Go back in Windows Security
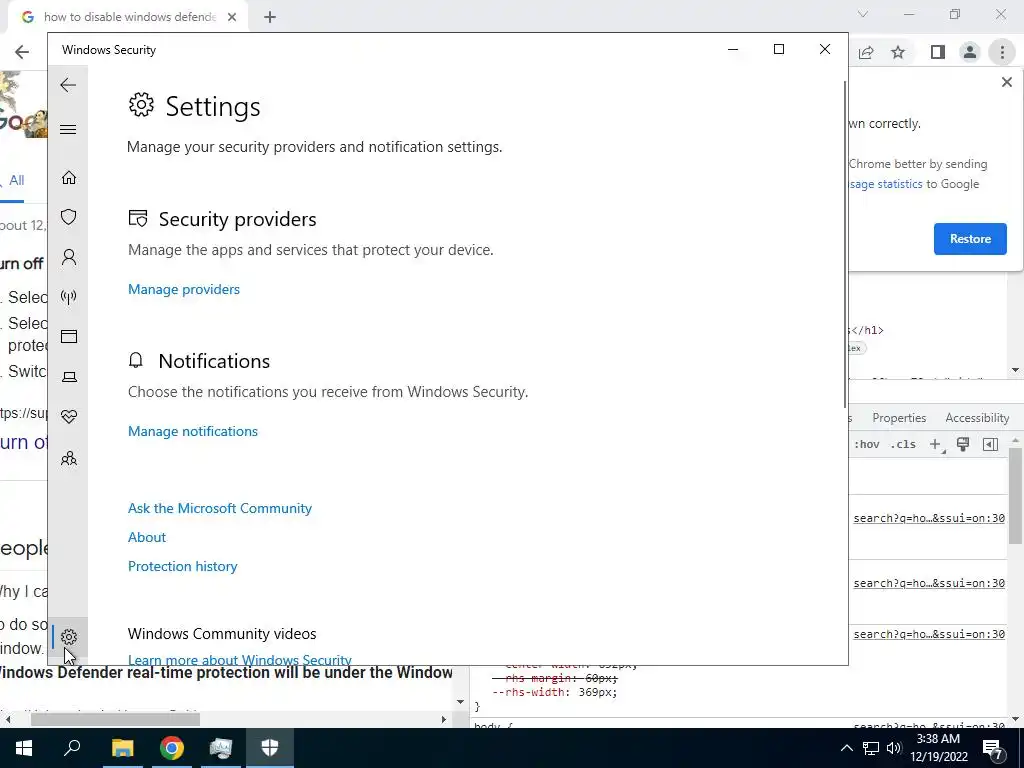Image resolution: width=1024 pixels, height=768 pixels. [x=68, y=85]
